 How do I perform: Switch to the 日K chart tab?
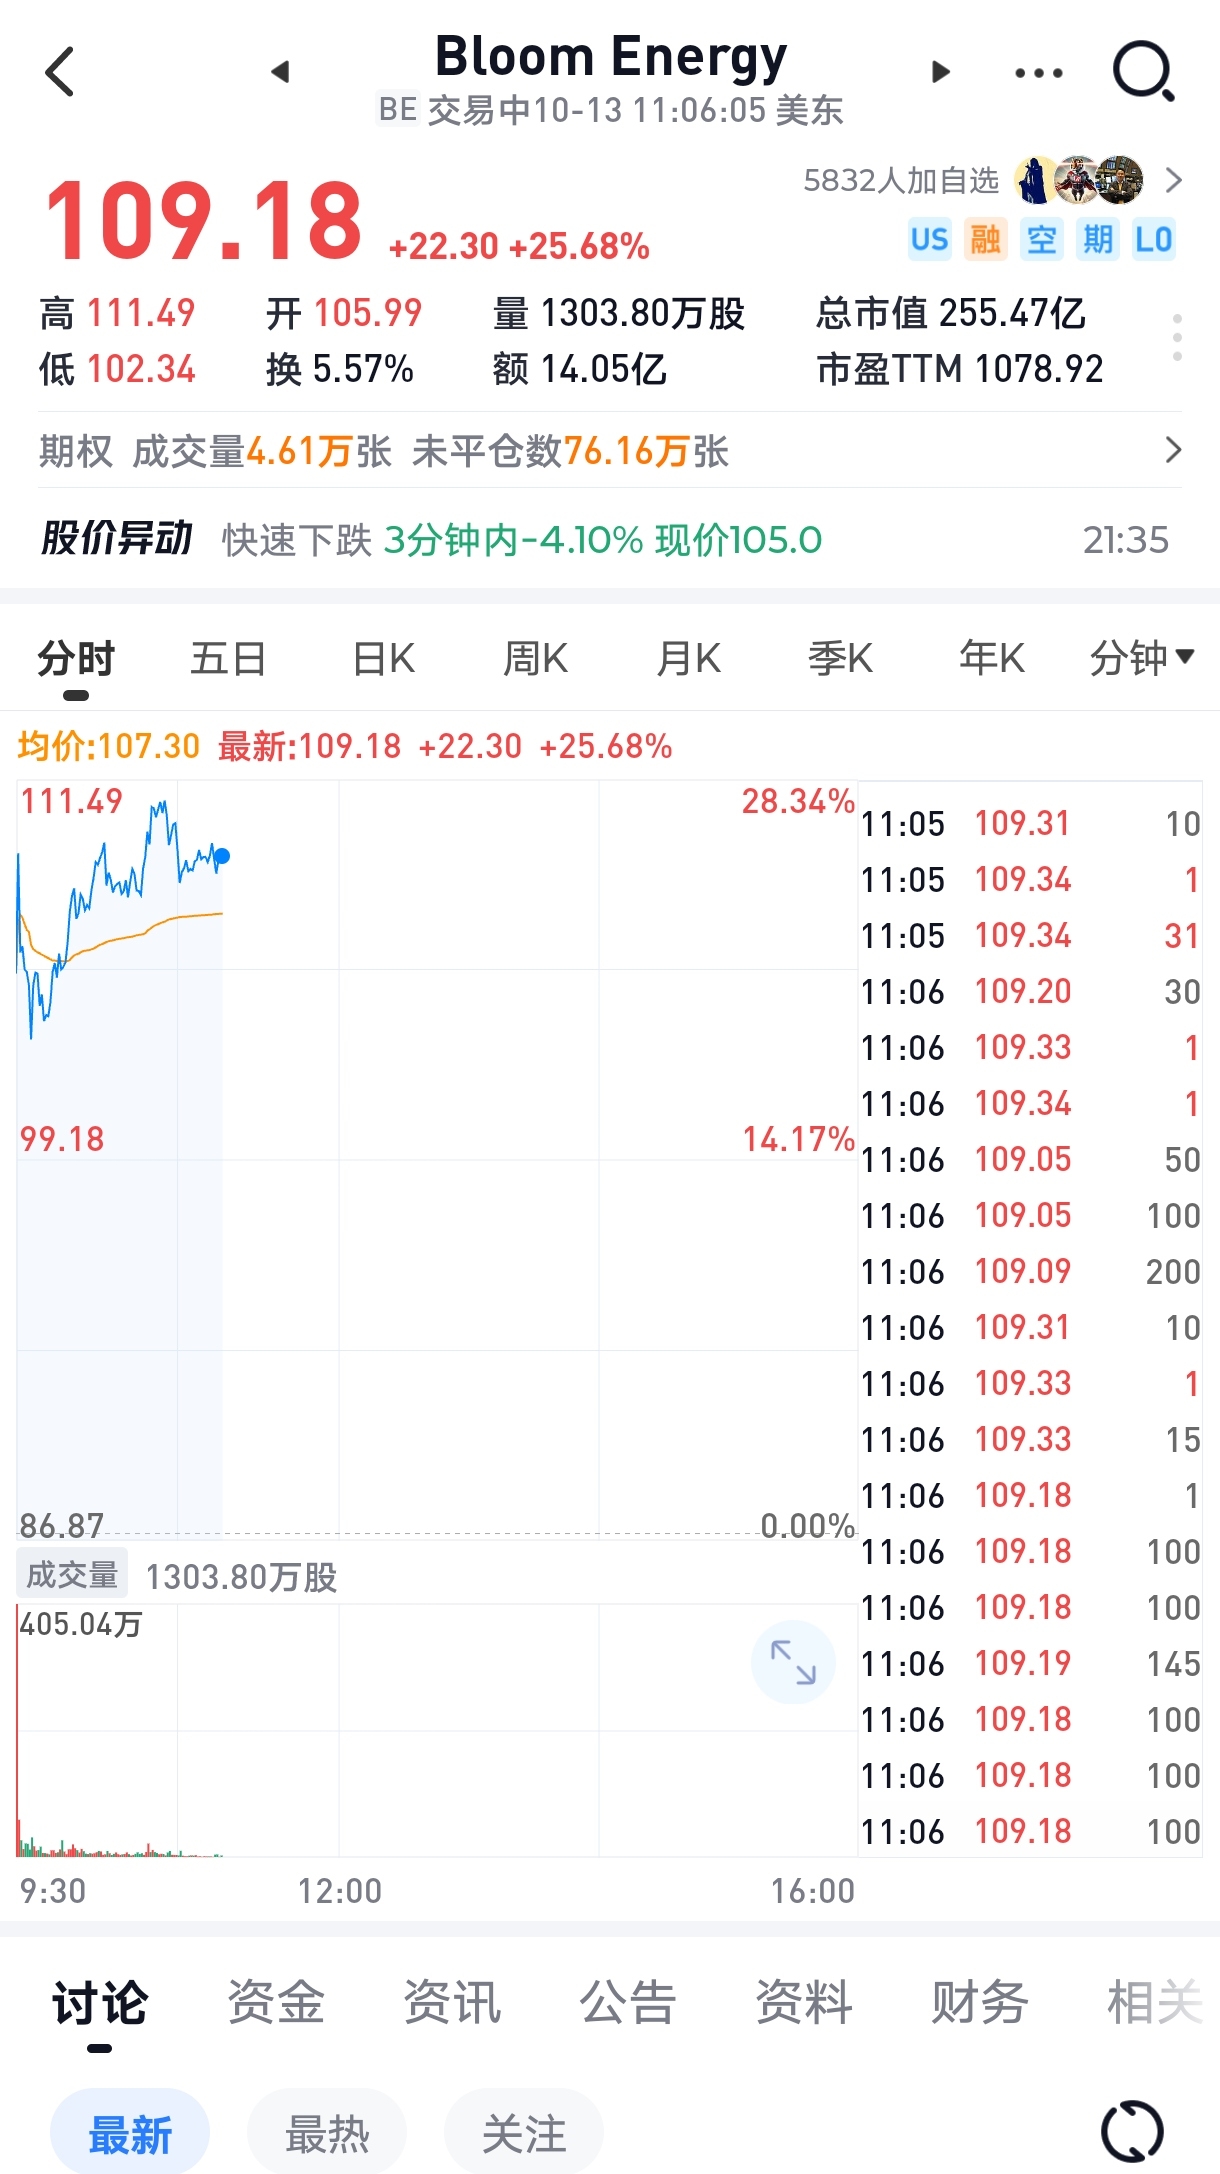pyautogui.click(x=384, y=659)
